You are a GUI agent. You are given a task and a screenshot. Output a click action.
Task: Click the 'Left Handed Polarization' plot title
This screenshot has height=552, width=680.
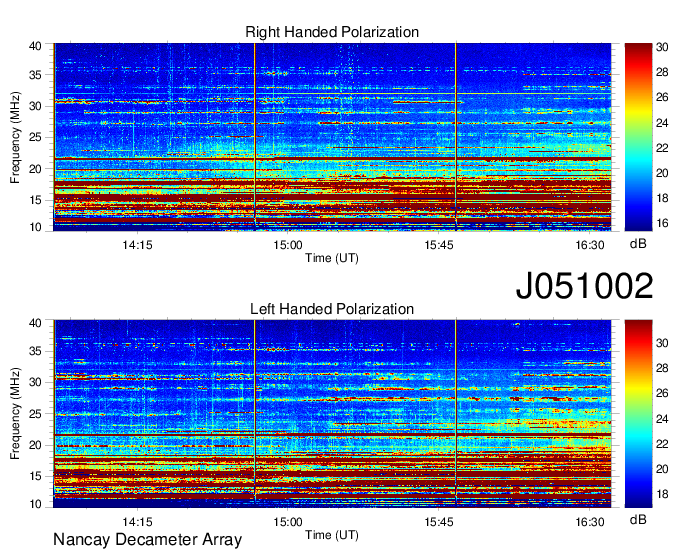(x=332, y=309)
